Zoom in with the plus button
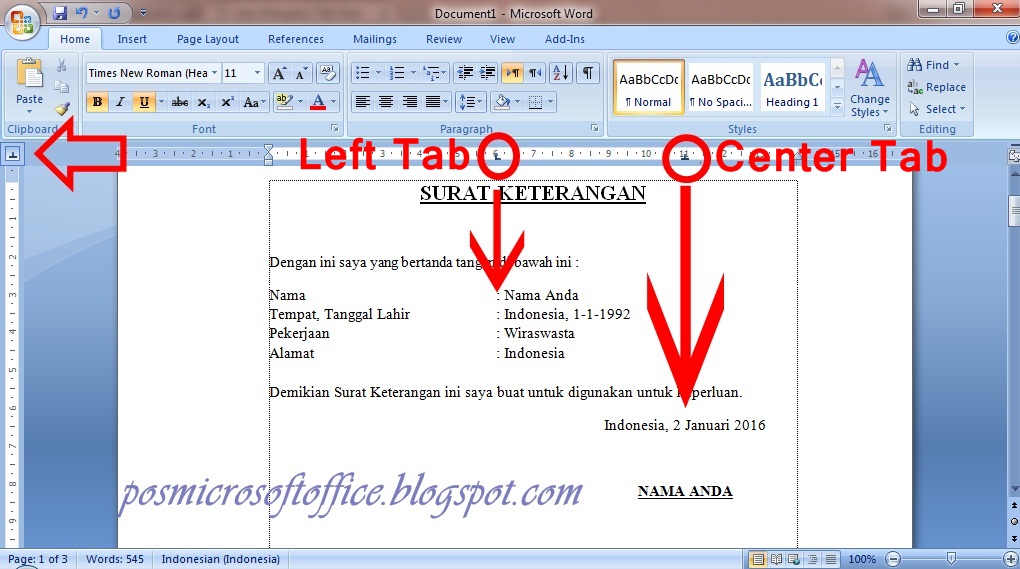Screen dimensions: 1020x569 tap(1012, 559)
